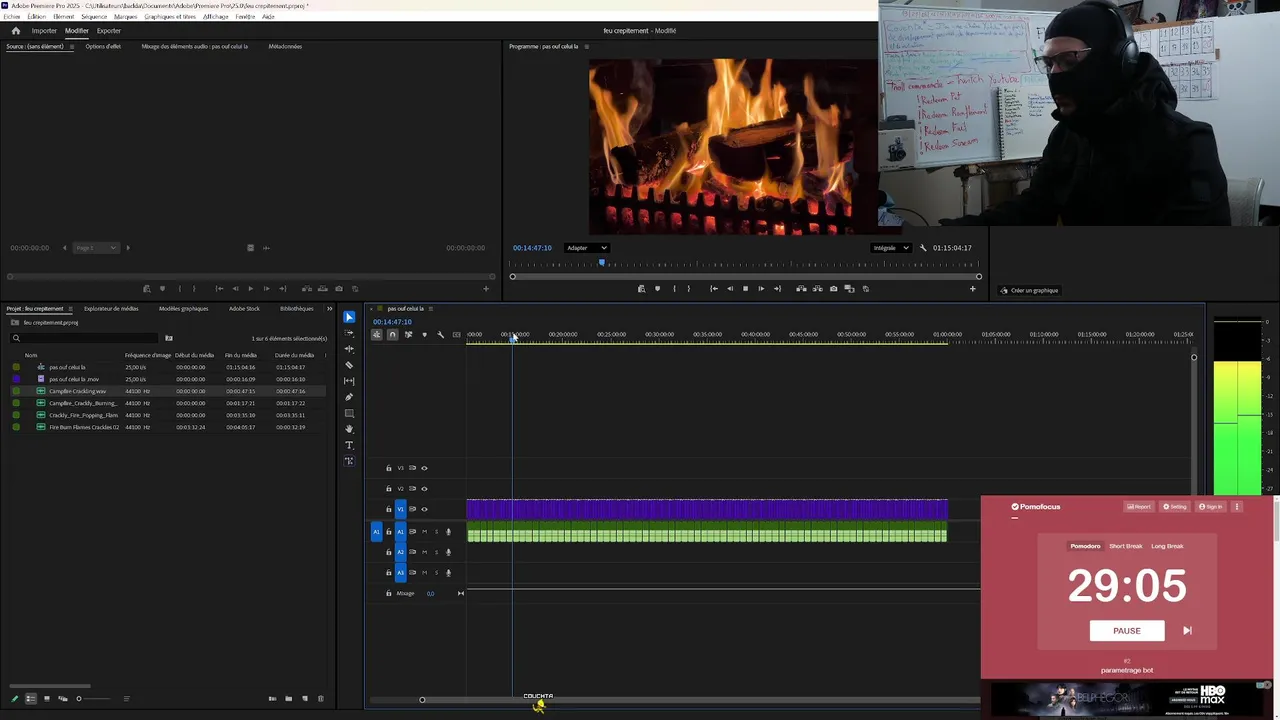Click the Home icon in top bar
Viewport: 1280px width, 720px height.
click(15, 31)
